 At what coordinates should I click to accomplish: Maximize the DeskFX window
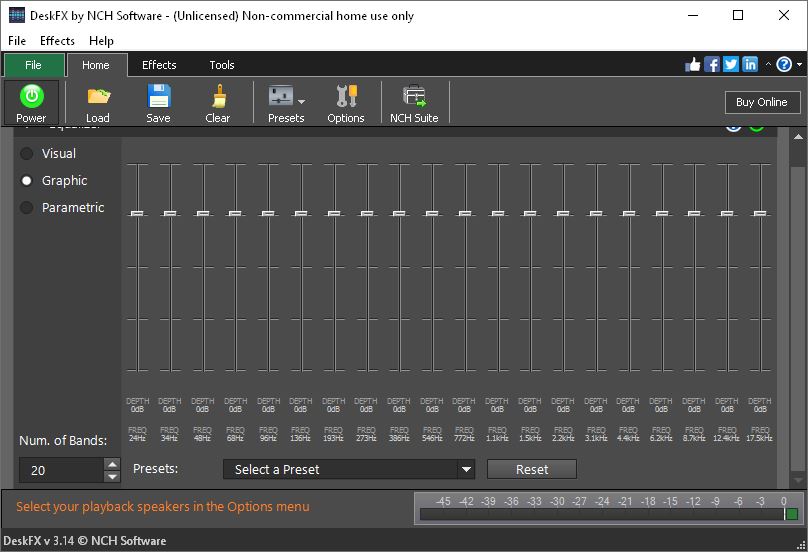pyautogui.click(x=738, y=15)
